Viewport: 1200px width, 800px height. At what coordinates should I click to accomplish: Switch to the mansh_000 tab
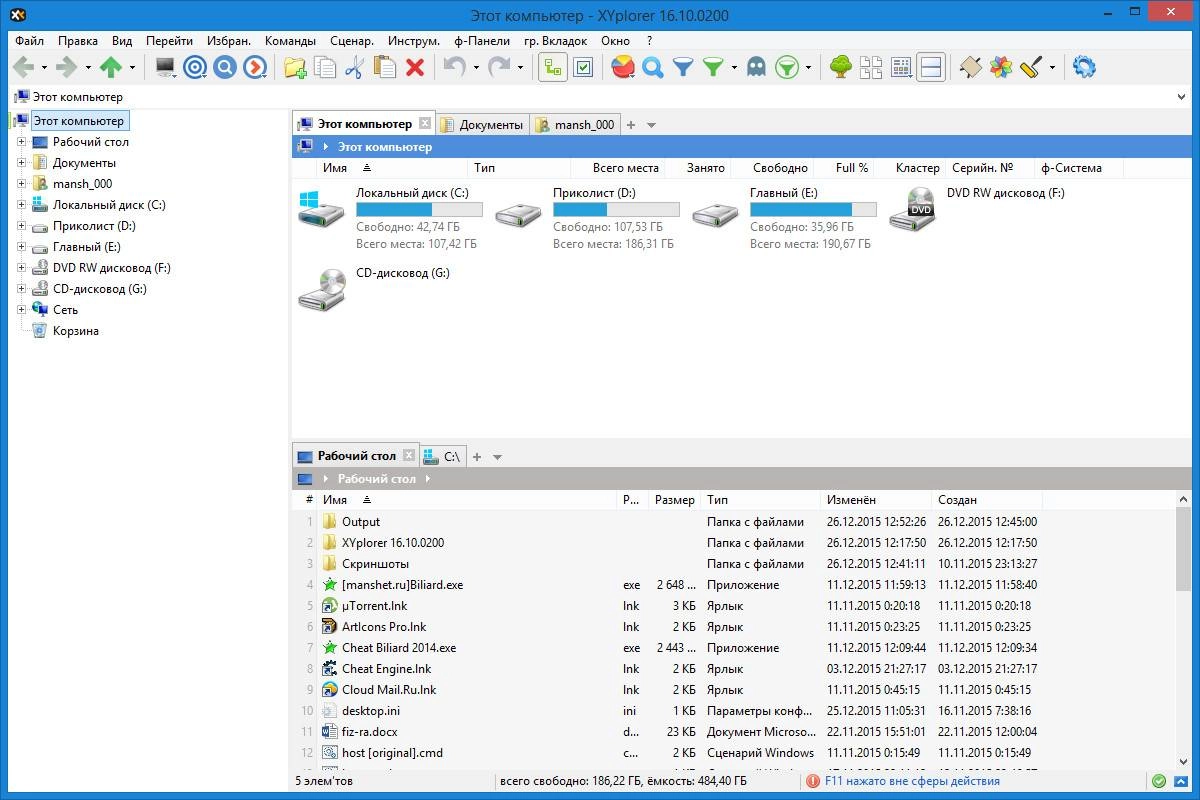575,125
